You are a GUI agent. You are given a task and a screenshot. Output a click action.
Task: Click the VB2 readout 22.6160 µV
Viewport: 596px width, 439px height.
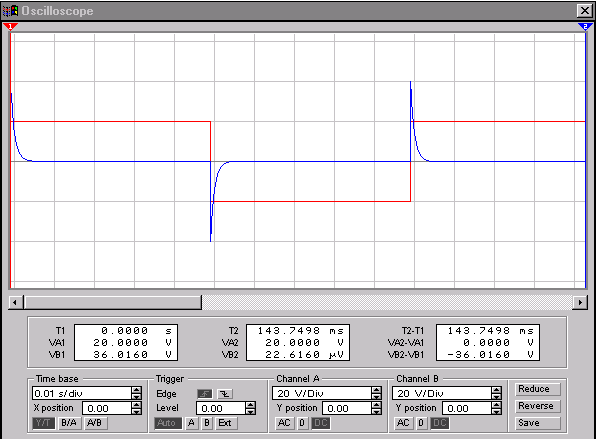point(304,355)
